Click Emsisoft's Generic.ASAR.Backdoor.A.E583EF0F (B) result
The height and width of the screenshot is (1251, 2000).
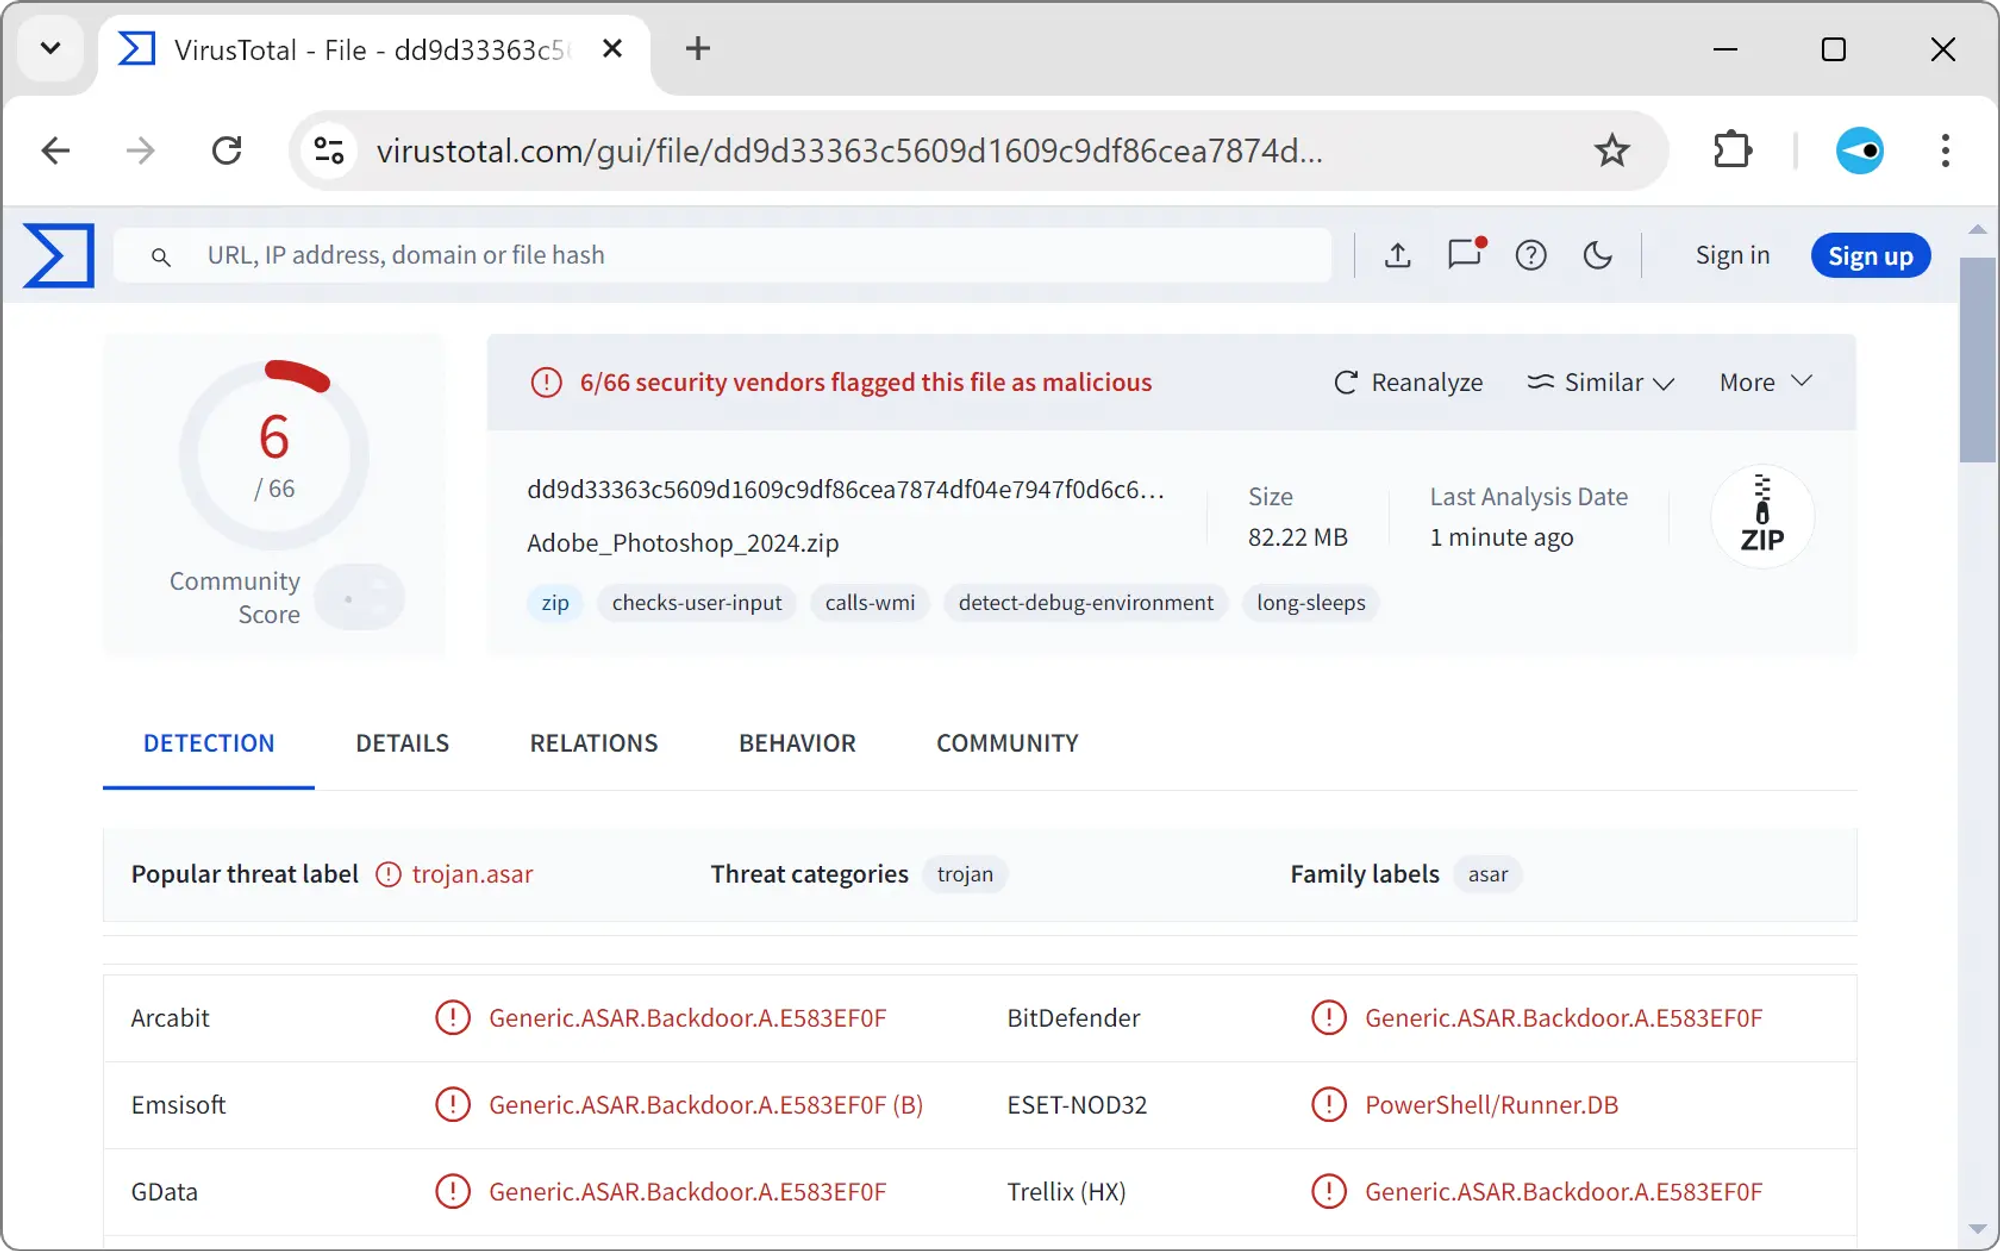(x=705, y=1105)
